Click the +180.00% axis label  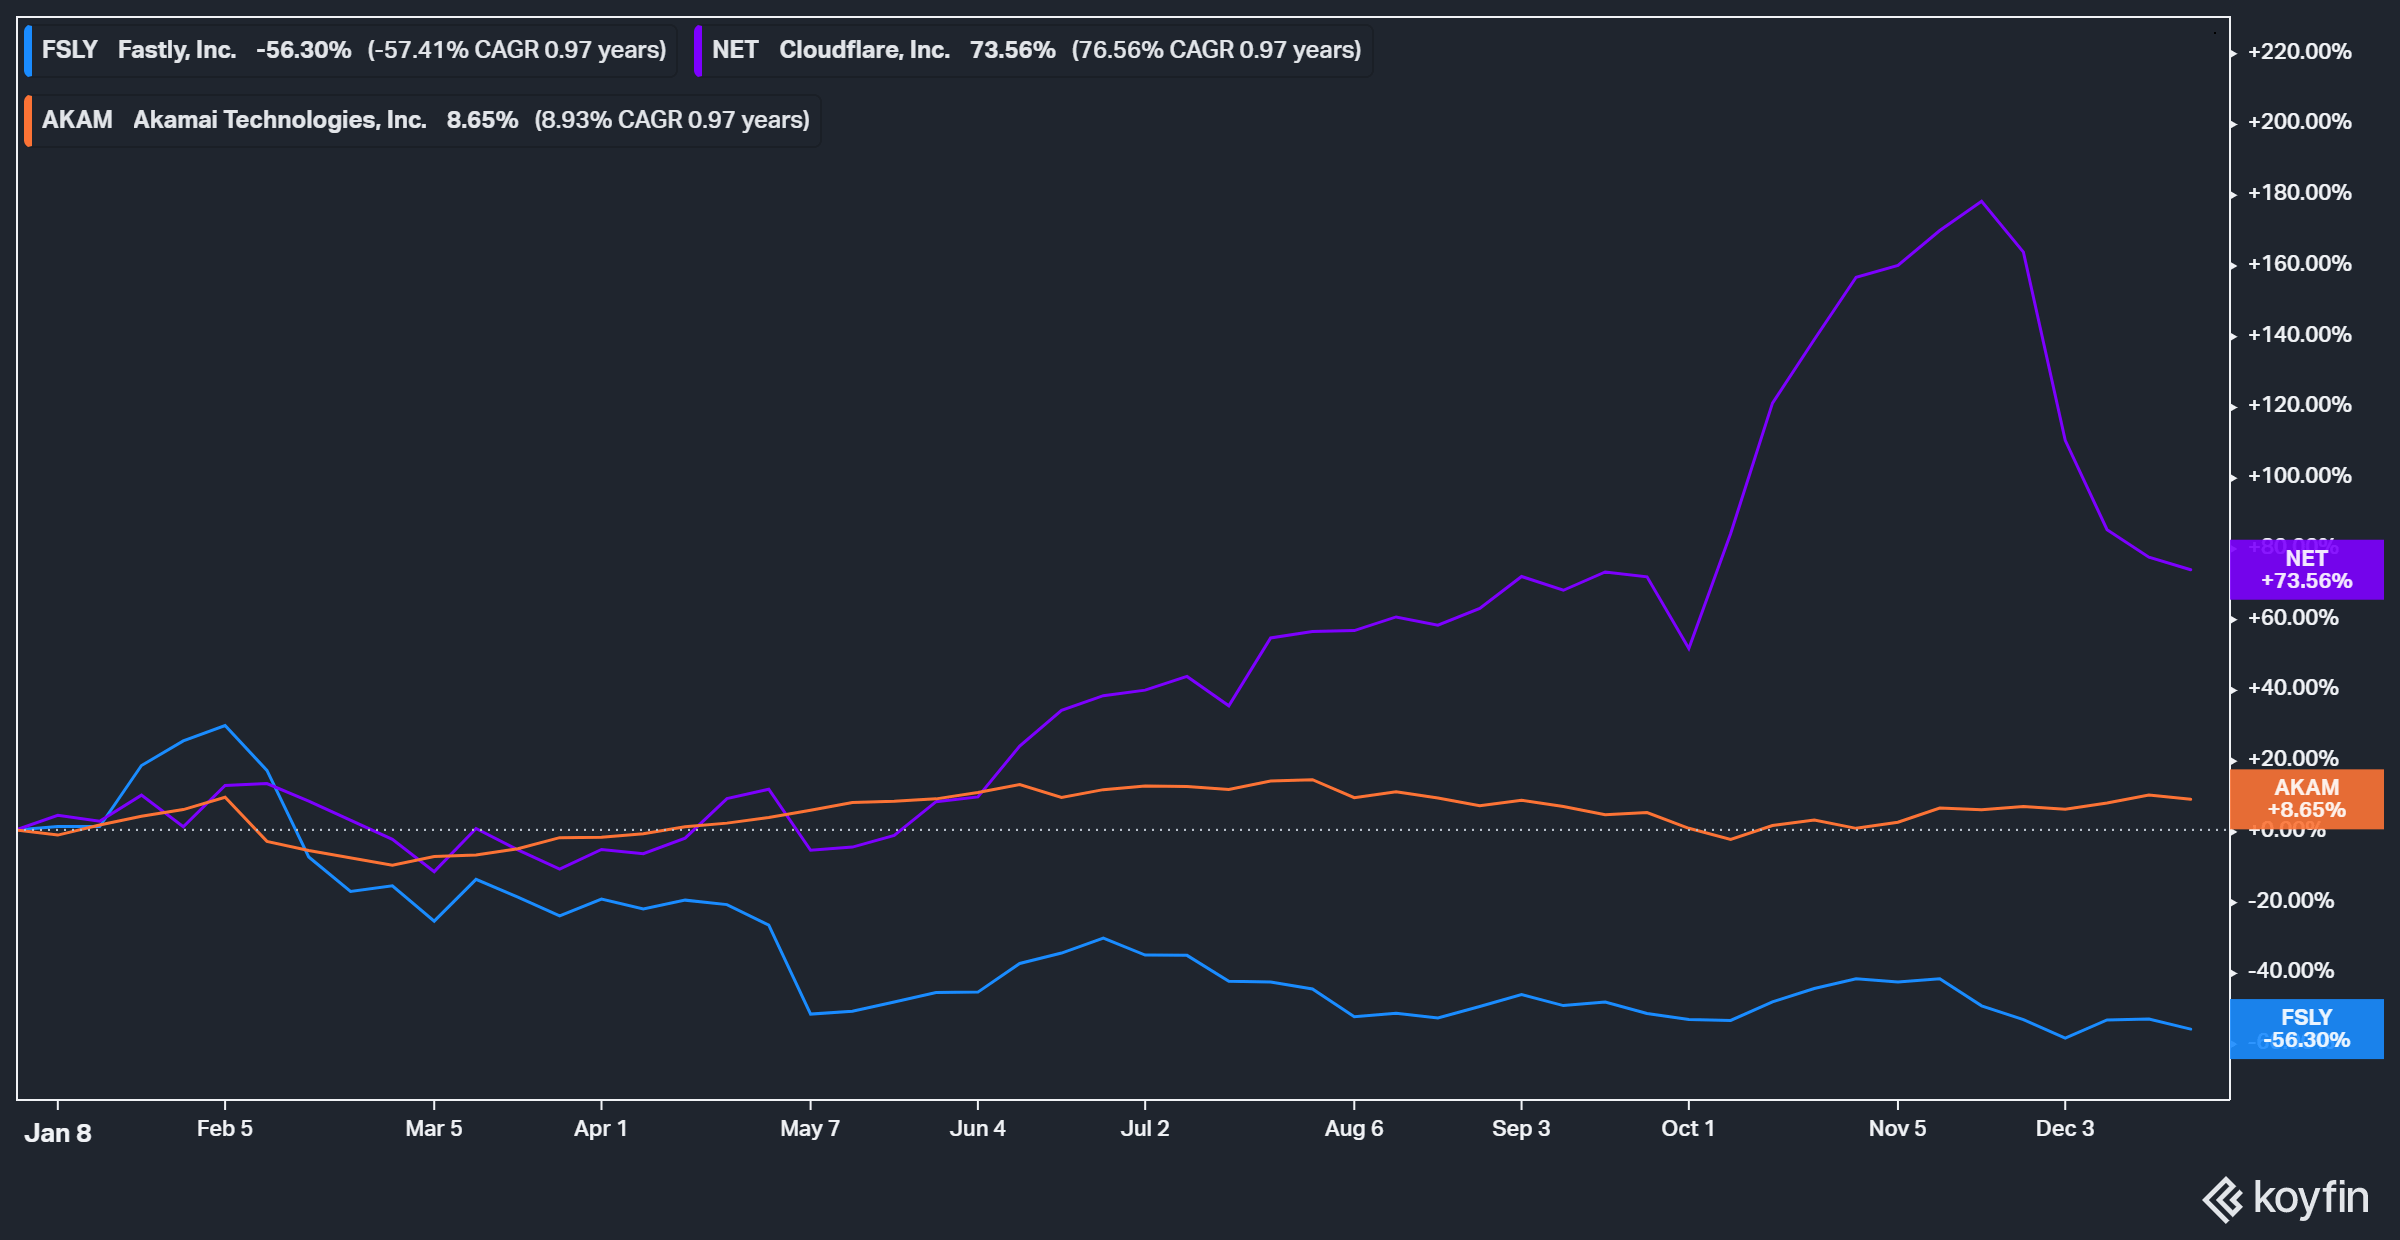[2300, 193]
